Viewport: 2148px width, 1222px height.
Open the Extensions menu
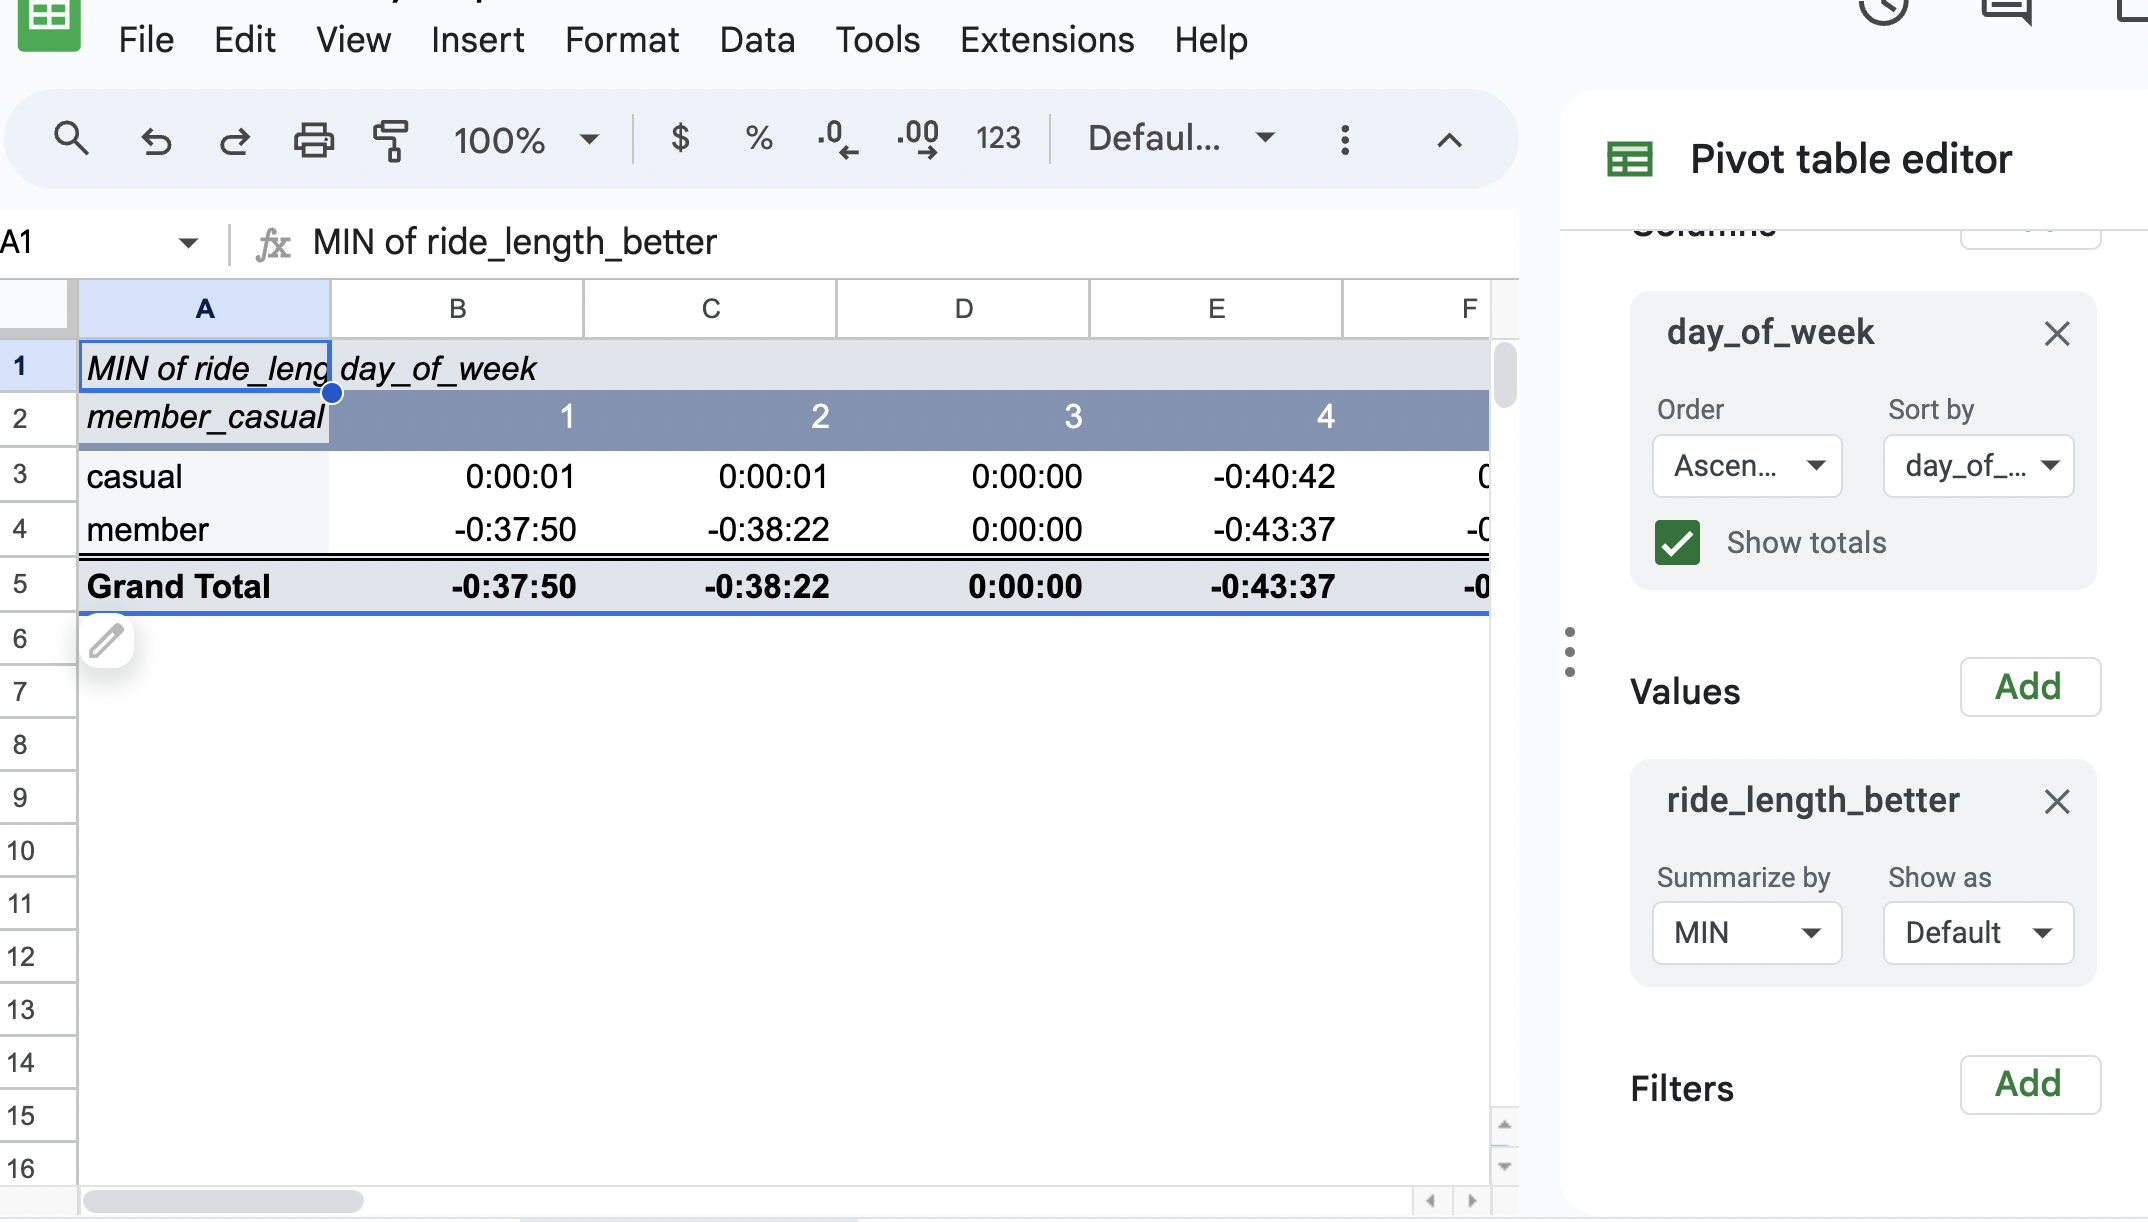click(1047, 40)
